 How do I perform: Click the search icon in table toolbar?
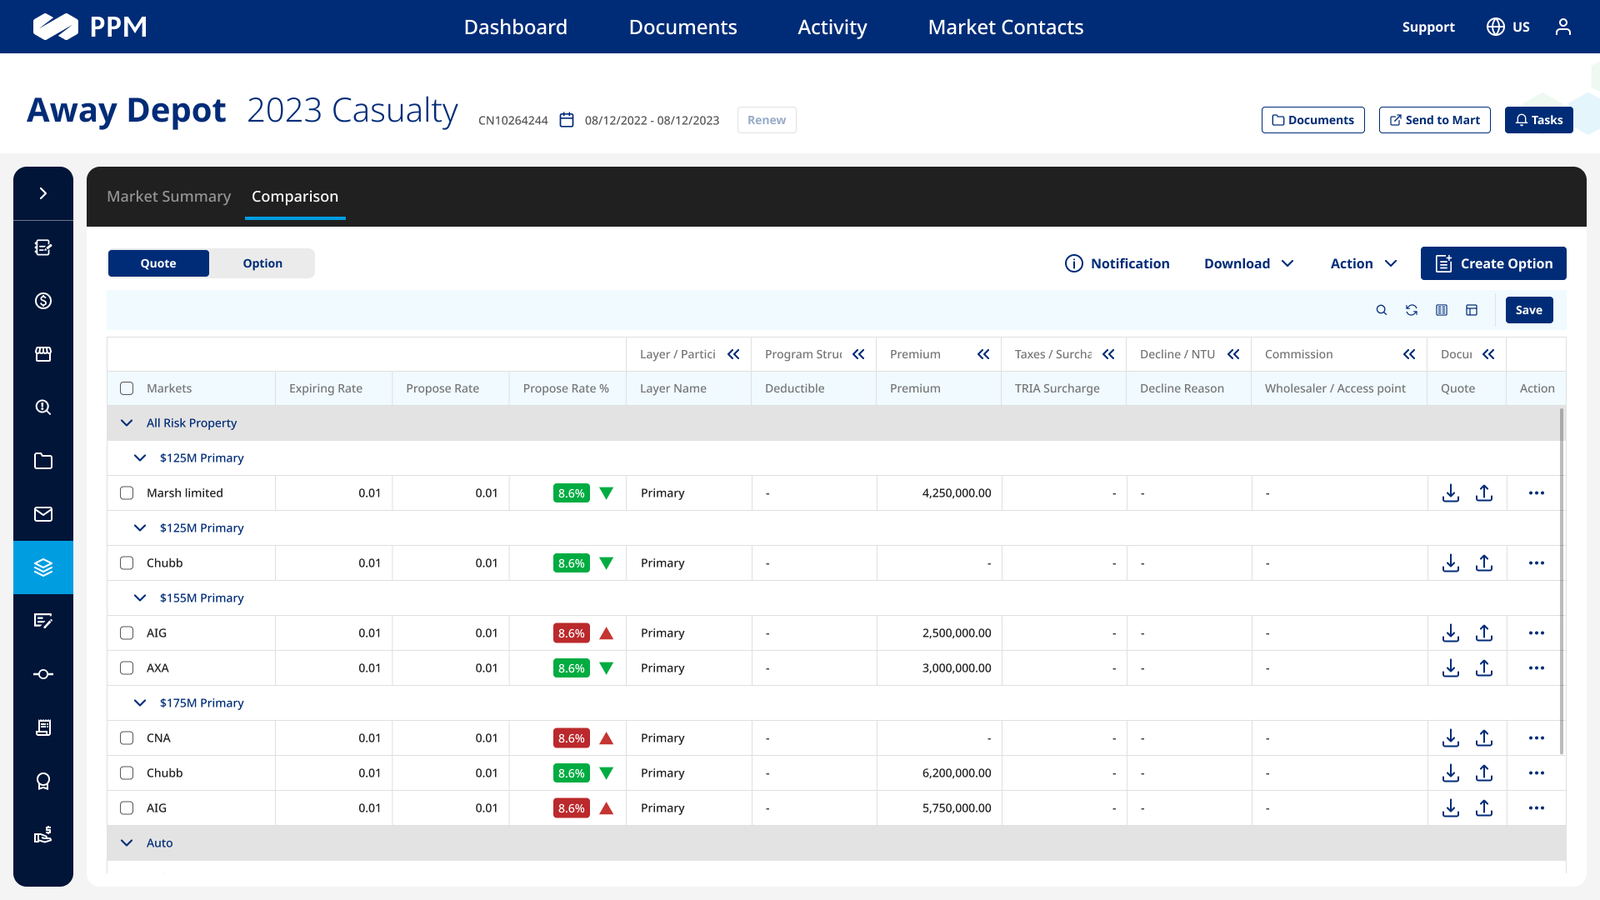[x=1381, y=310]
